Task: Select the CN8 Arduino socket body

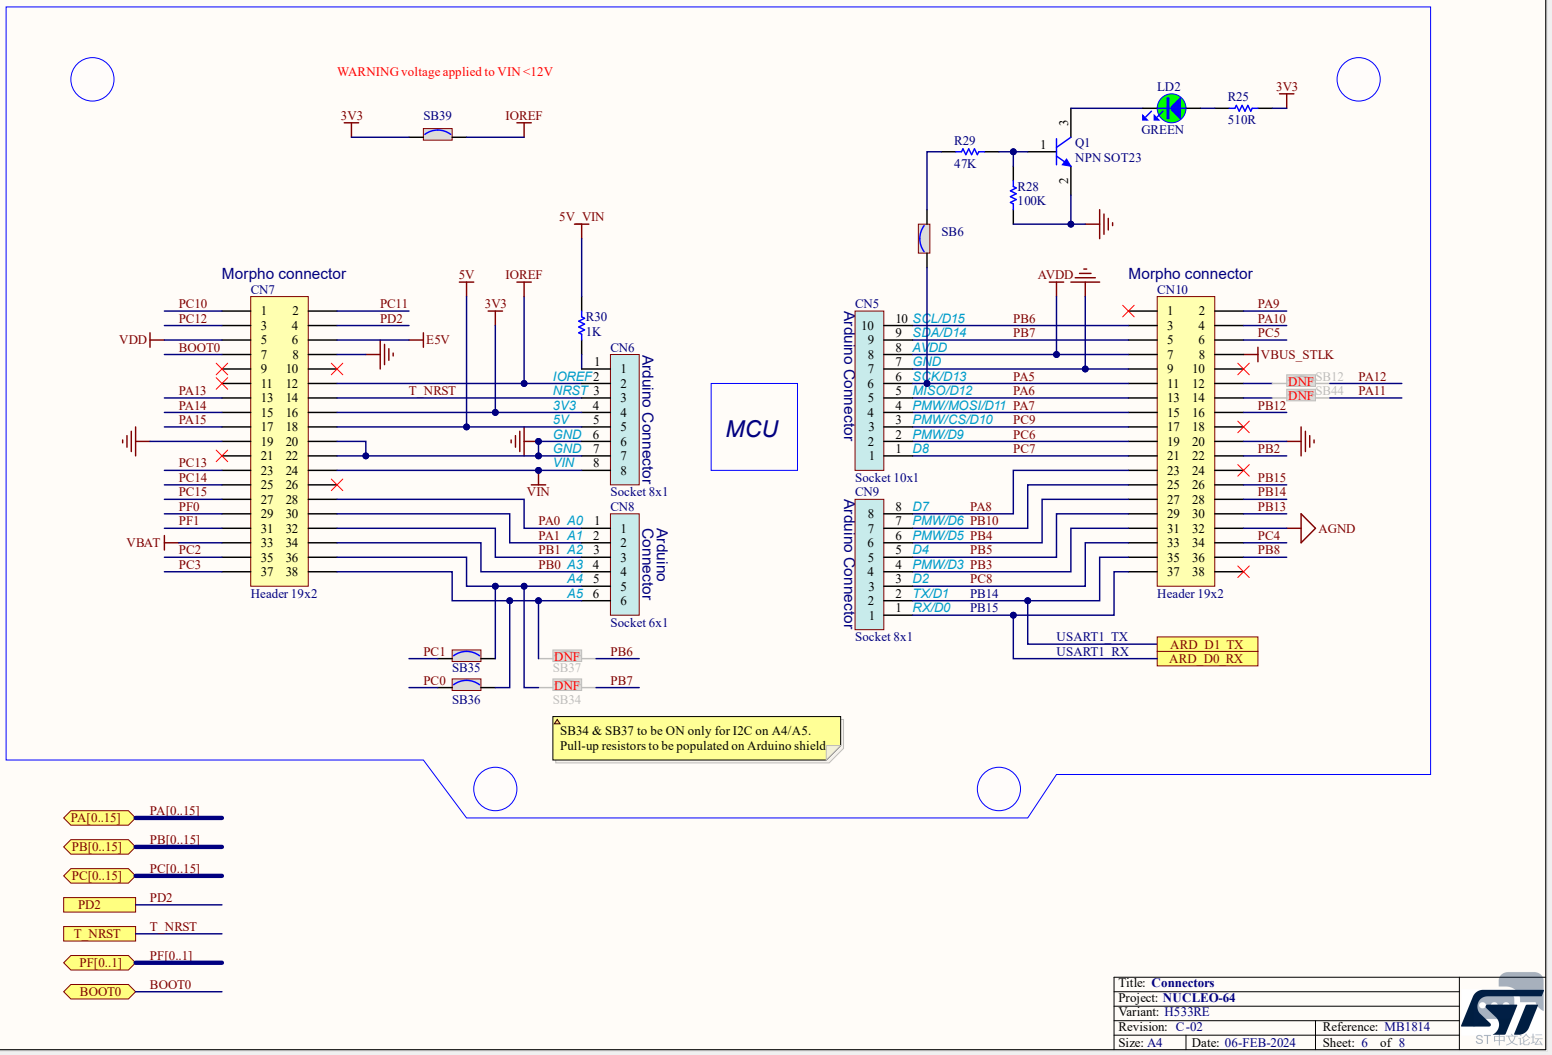Action: click(x=625, y=565)
